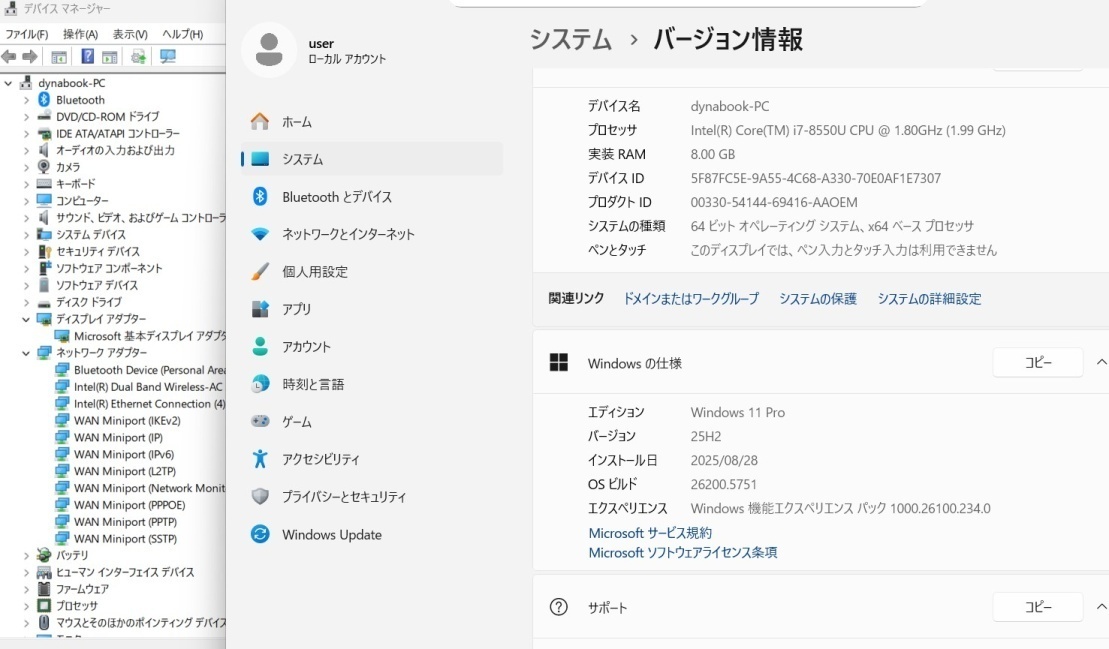The width and height of the screenshot is (1109, 649).
Task: Click the scan for hardware changes monitor icon
Action: [x=168, y=57]
